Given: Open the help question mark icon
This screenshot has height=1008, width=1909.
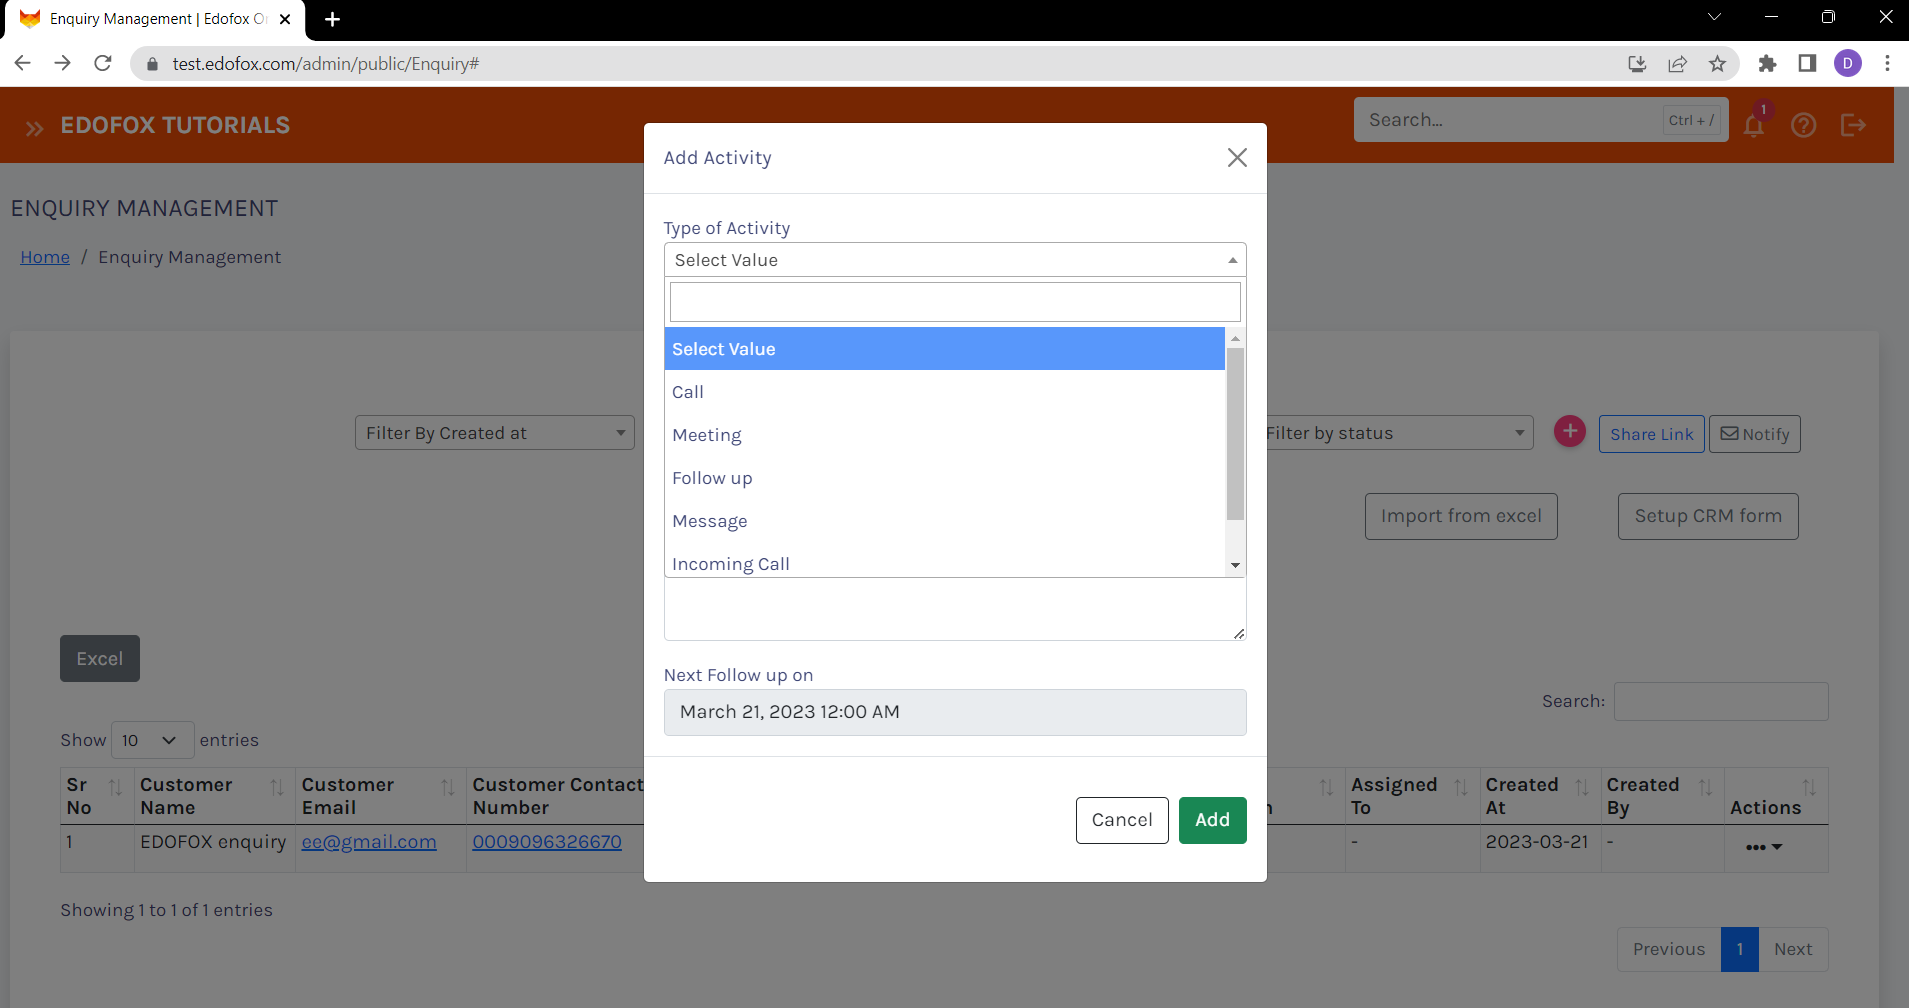Looking at the screenshot, I should pyautogui.click(x=1803, y=126).
